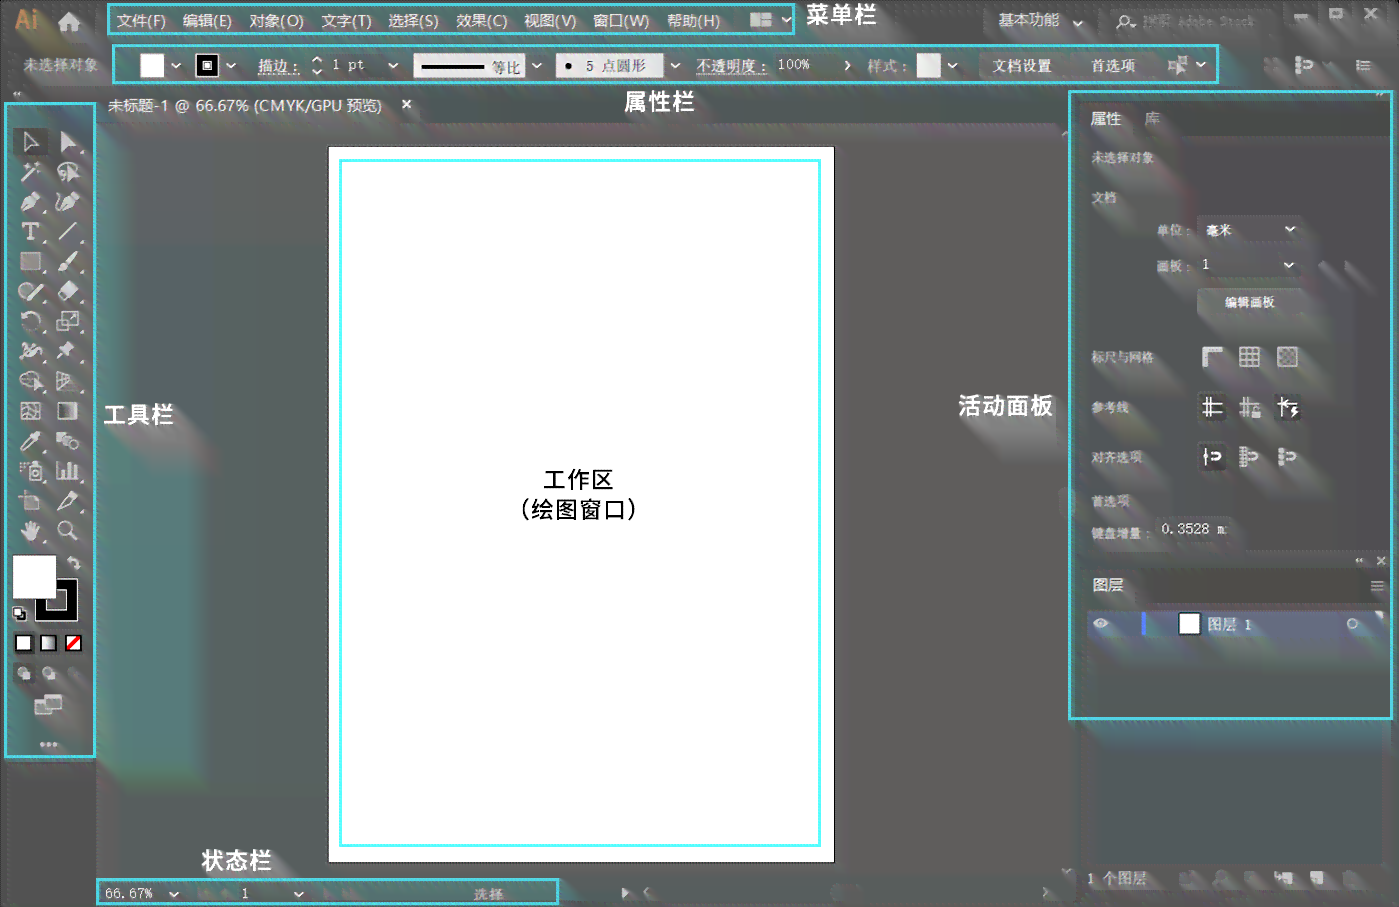Open the 基本功能 workspace dropdown
This screenshot has height=907, width=1399.
(1040, 21)
